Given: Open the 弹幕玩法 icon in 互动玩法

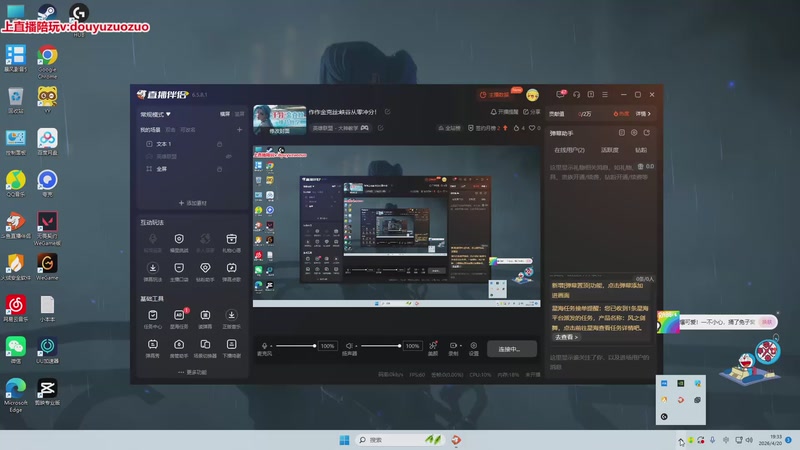Looking at the screenshot, I should click(153, 268).
